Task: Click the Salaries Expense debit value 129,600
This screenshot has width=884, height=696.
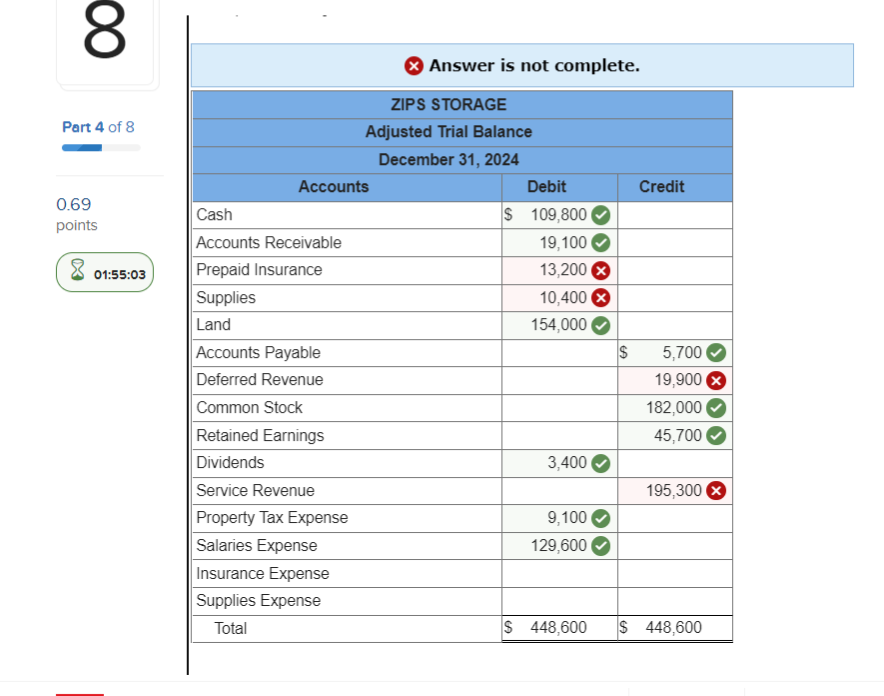Action: point(558,546)
